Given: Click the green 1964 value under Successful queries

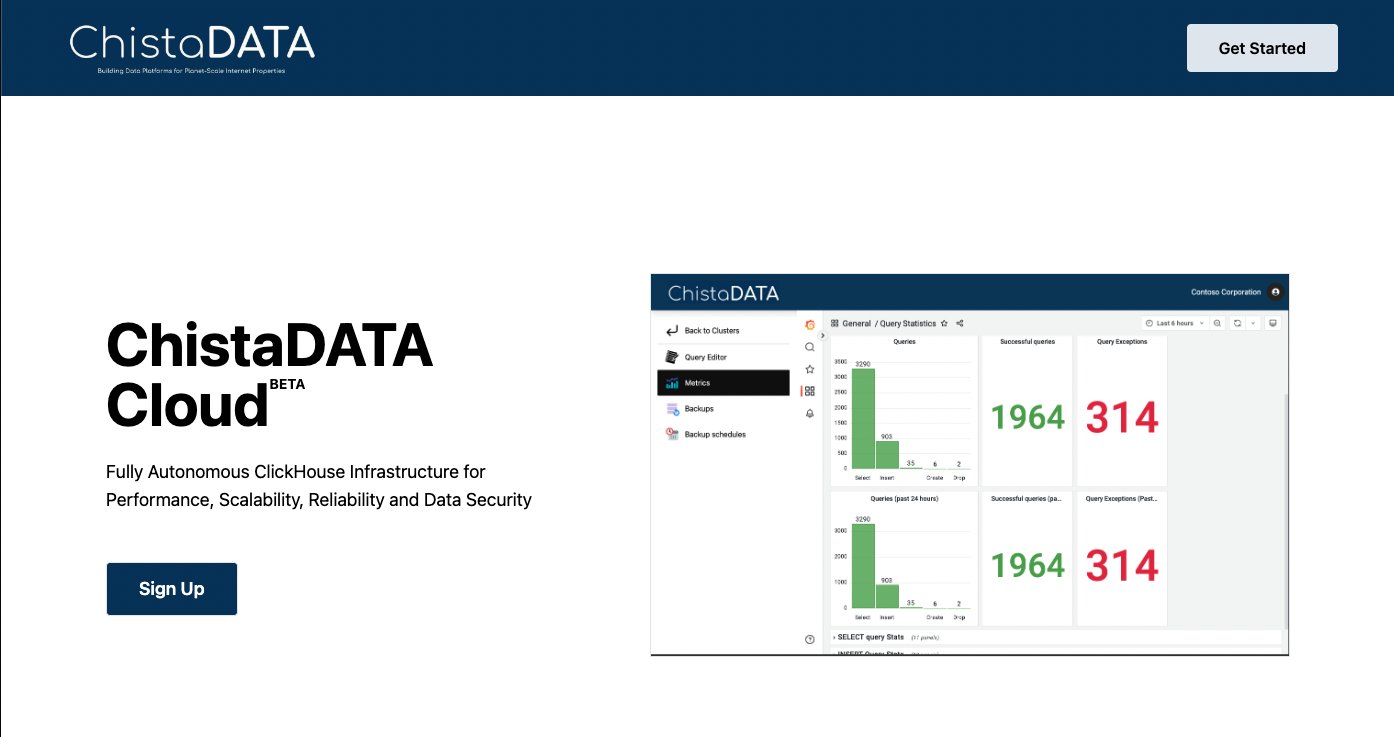Looking at the screenshot, I should [x=1028, y=417].
